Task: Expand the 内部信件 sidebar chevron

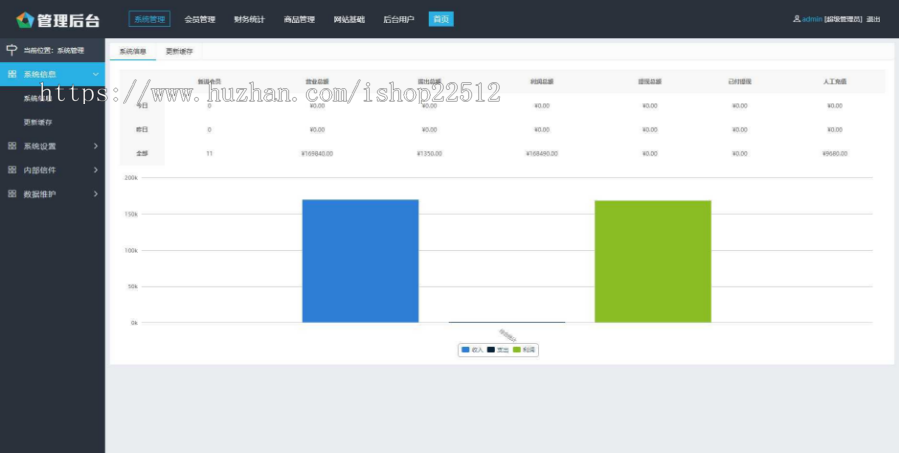Action: pos(96,170)
